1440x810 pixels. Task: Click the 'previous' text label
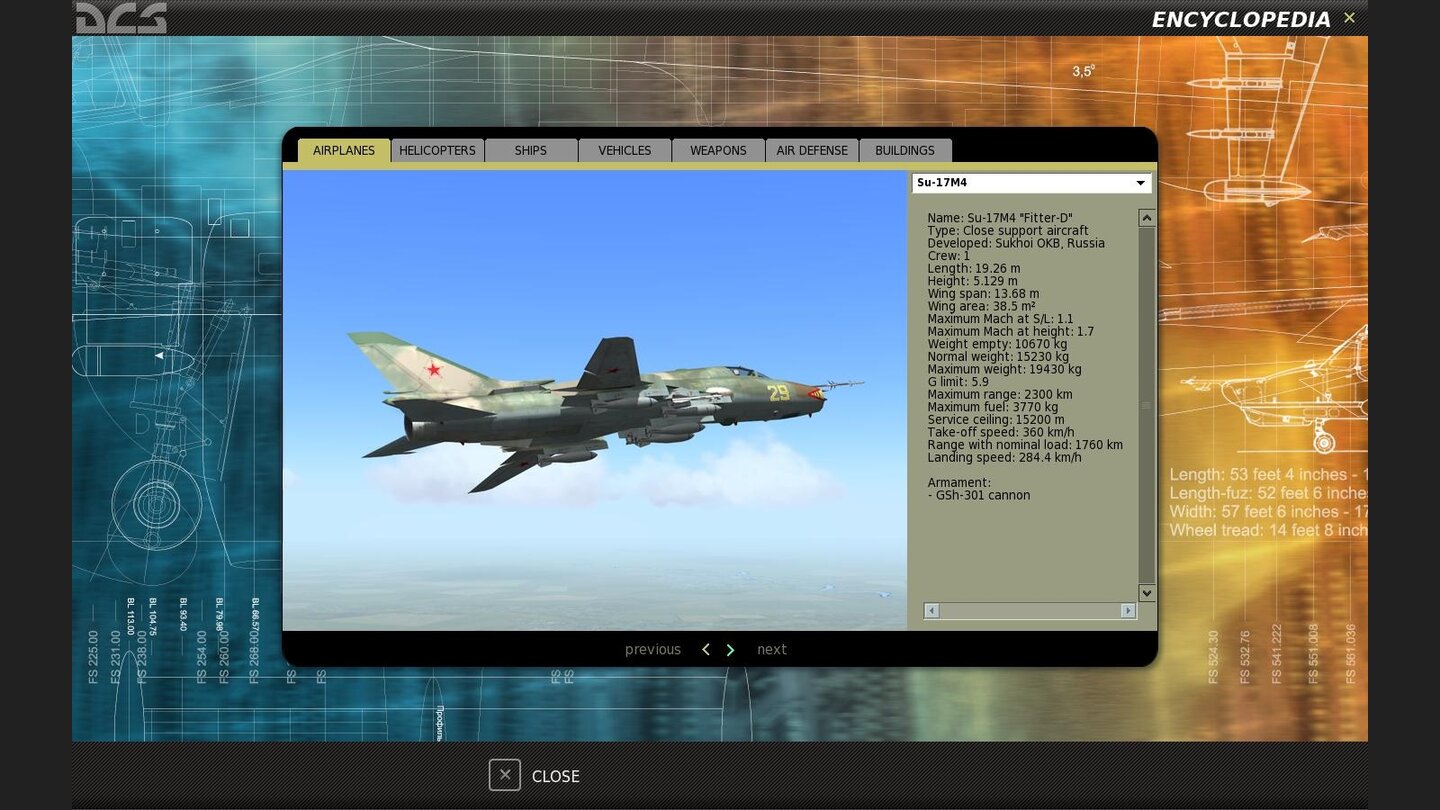tap(653, 650)
